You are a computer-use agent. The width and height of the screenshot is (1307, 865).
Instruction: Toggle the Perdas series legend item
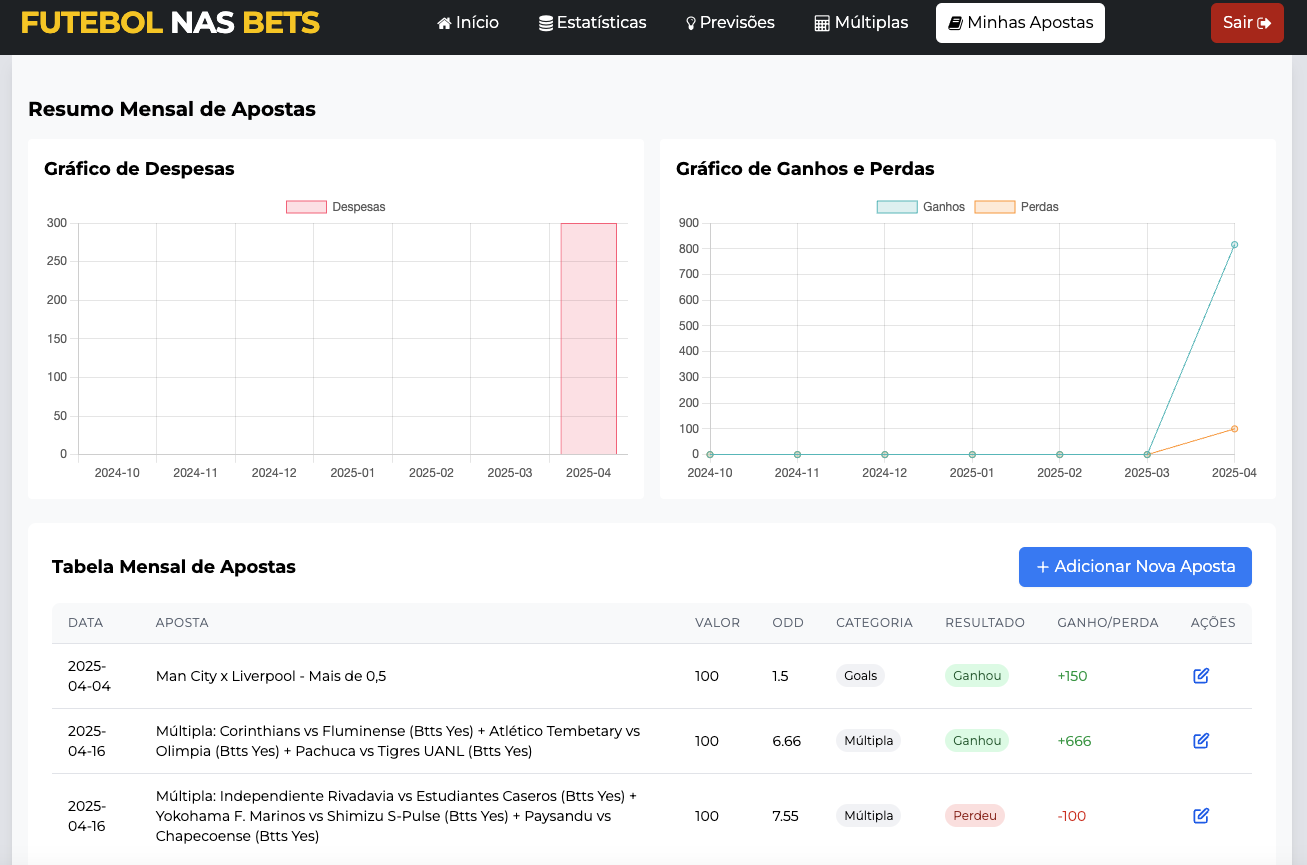1017,207
